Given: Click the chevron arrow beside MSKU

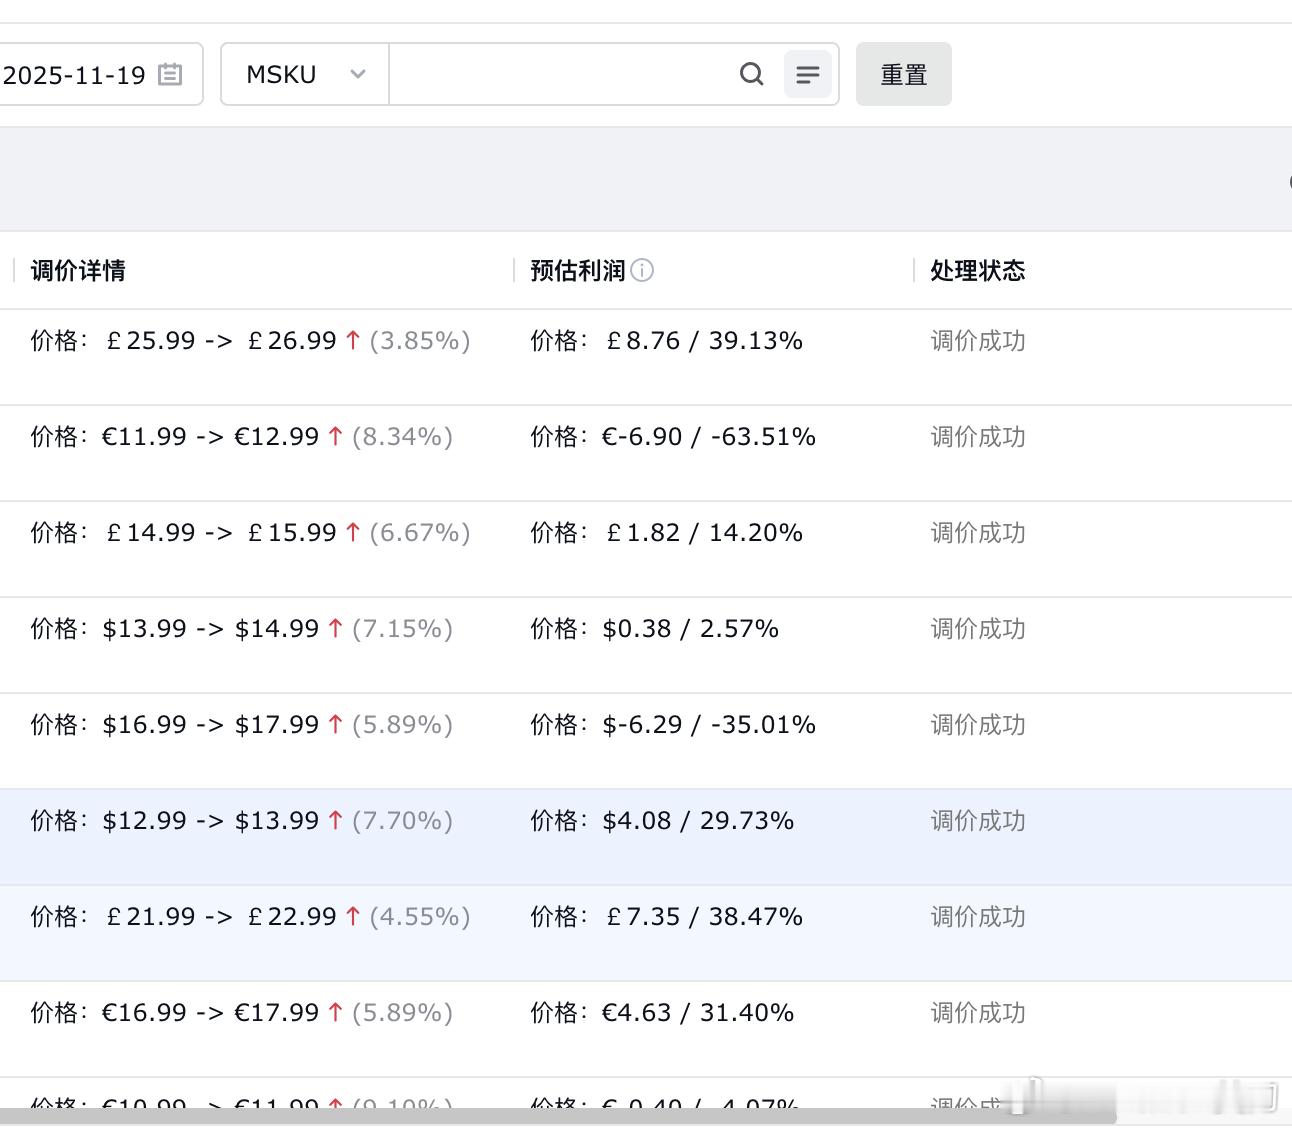Looking at the screenshot, I should (358, 74).
